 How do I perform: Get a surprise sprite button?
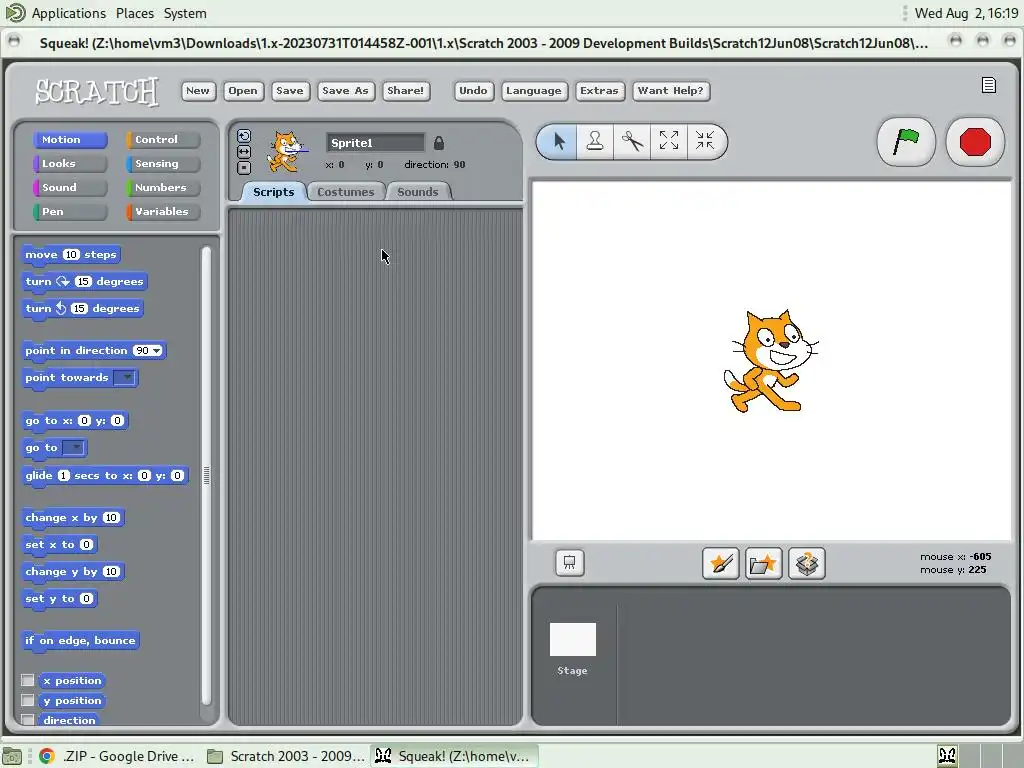tap(807, 563)
